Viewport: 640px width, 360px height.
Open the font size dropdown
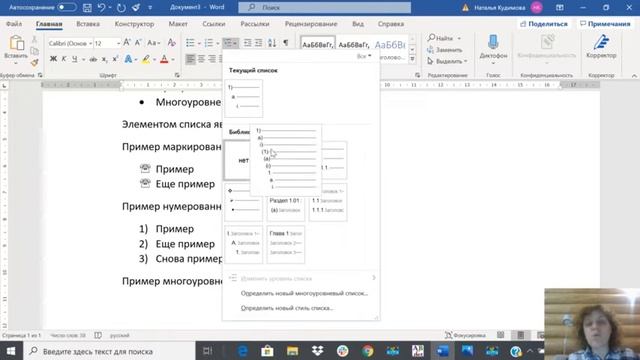point(118,43)
